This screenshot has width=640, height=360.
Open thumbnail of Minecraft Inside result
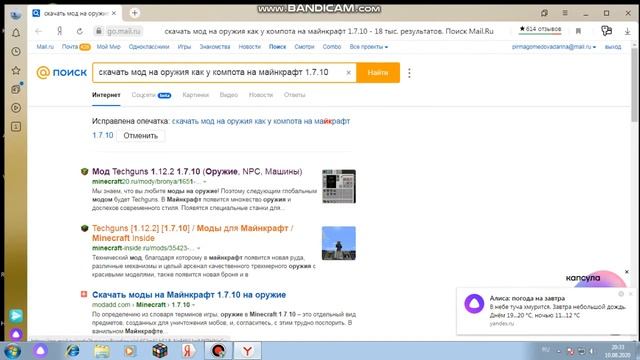pos(339,243)
